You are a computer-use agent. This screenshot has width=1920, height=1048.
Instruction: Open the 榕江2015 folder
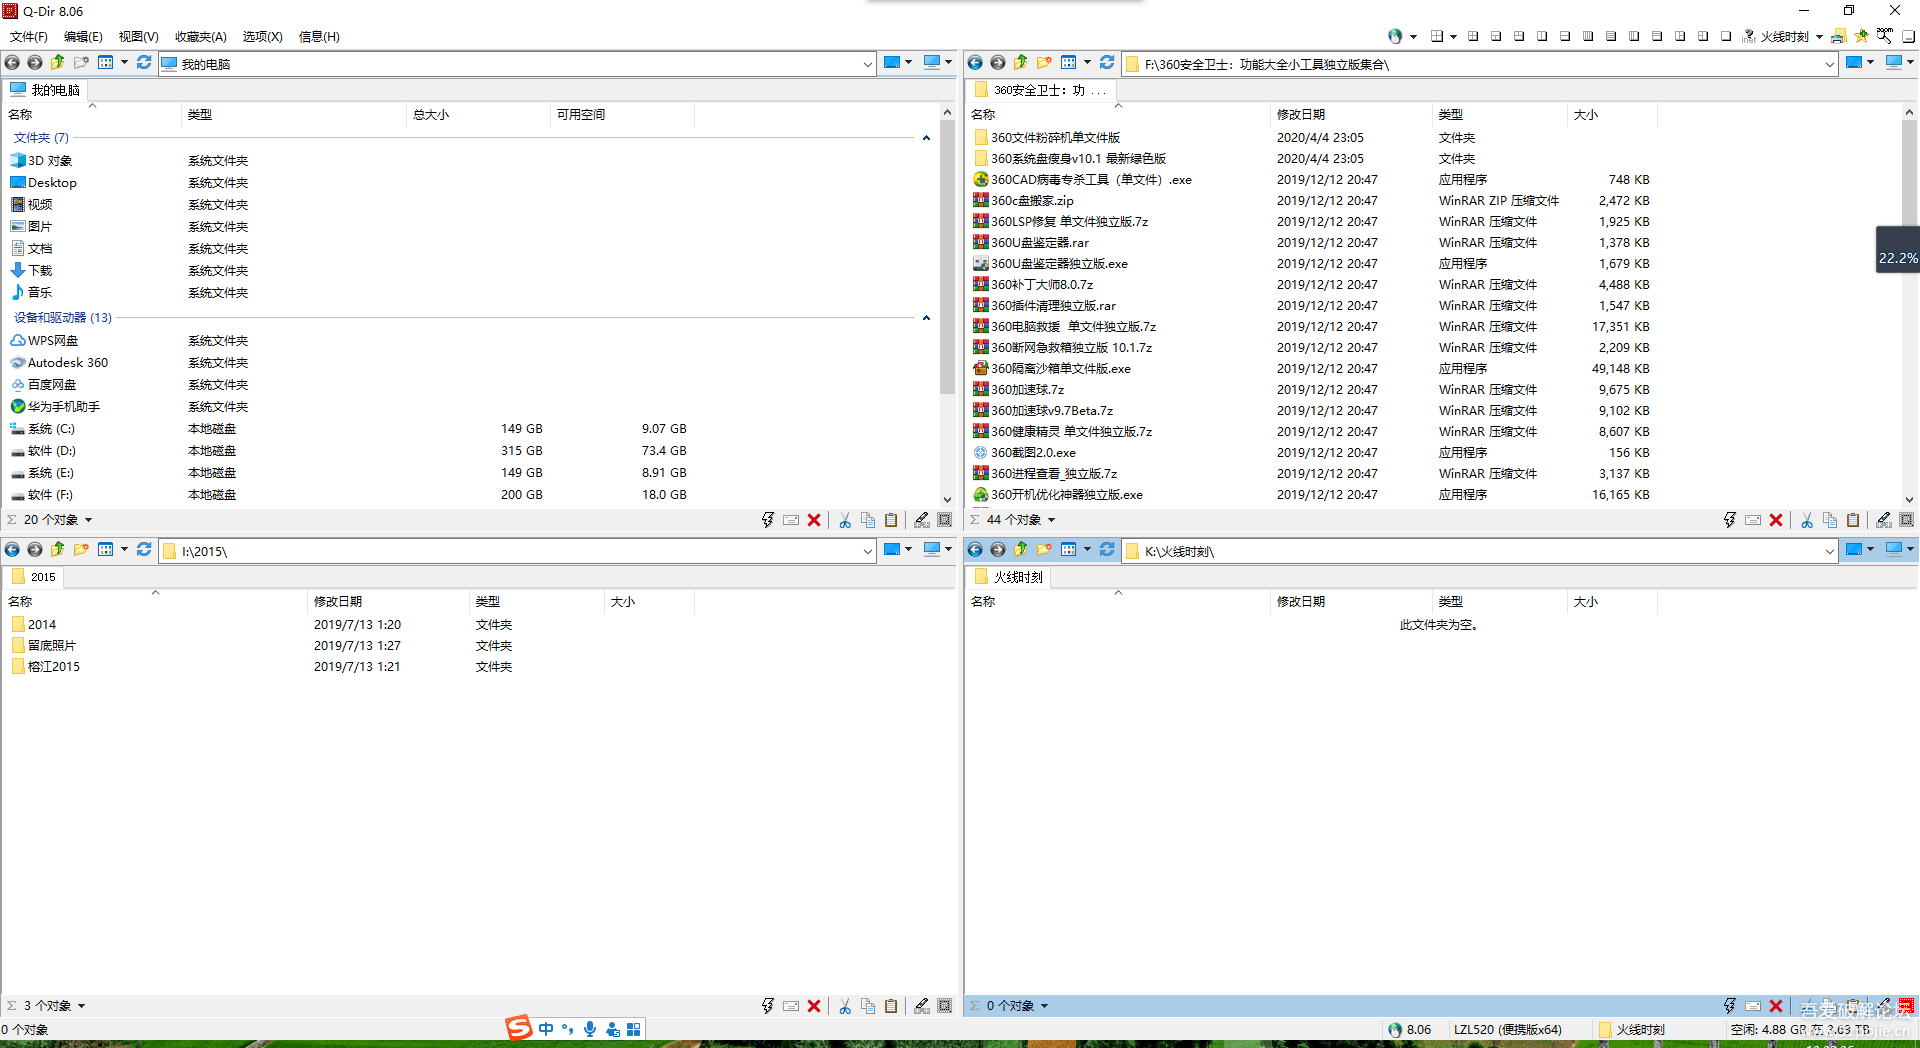[54, 667]
